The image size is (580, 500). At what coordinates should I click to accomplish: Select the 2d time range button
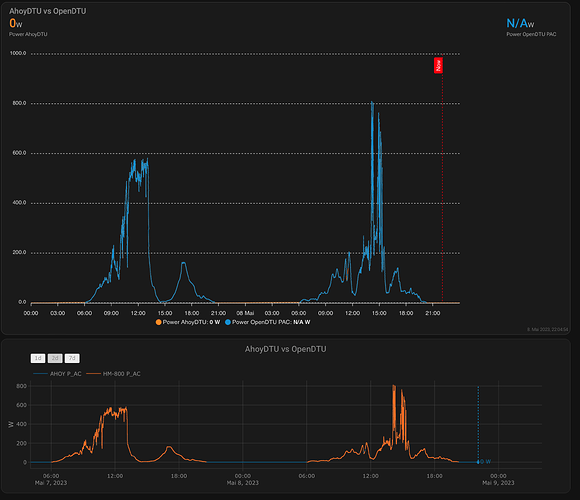click(55, 358)
